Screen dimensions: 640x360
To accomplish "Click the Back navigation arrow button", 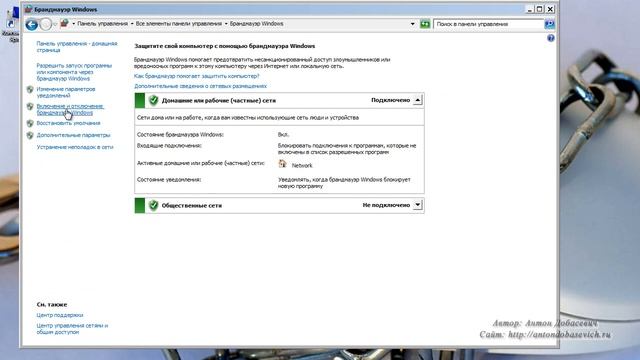I will [31, 24].
